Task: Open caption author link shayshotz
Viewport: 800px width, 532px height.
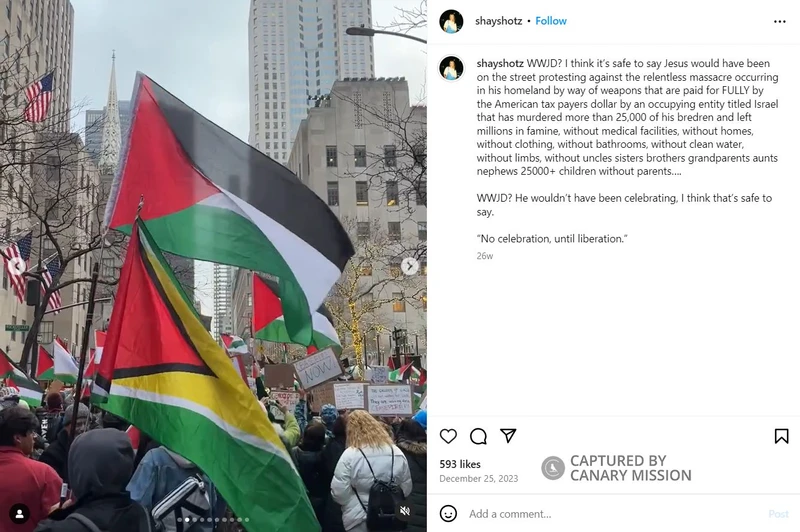Action: coord(500,63)
